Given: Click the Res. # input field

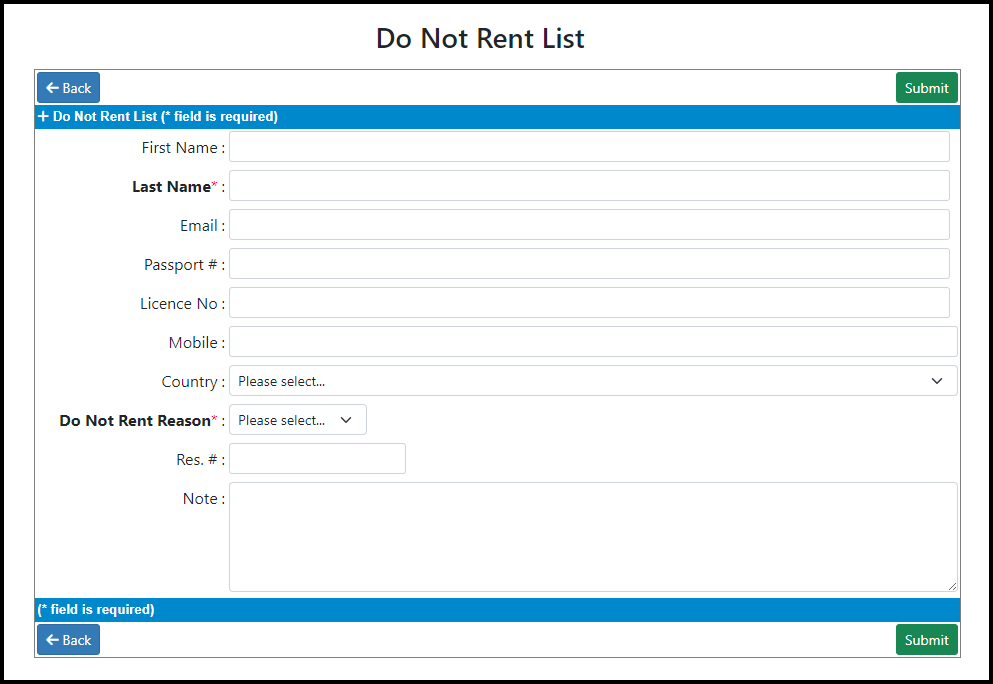Looking at the screenshot, I should 317,459.
